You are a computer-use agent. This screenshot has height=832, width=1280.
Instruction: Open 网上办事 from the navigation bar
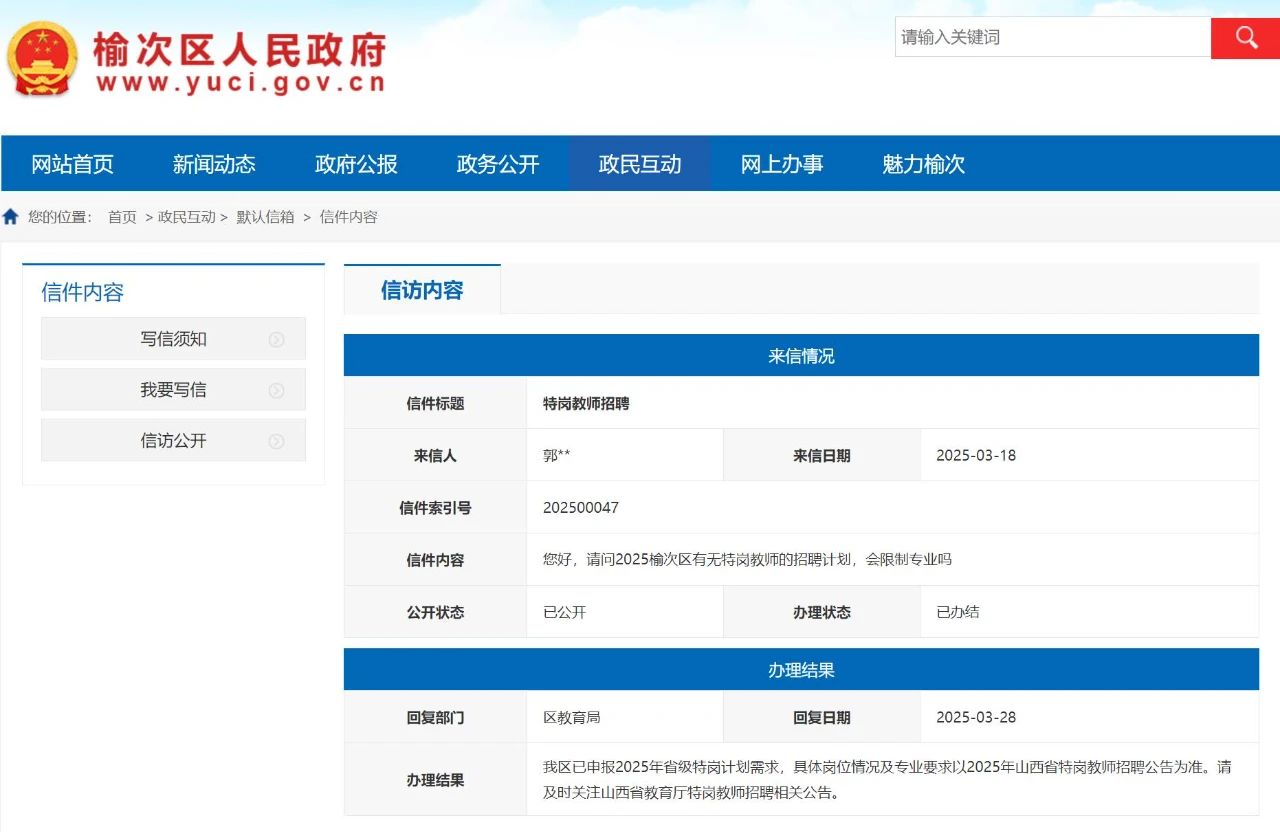tap(782, 164)
